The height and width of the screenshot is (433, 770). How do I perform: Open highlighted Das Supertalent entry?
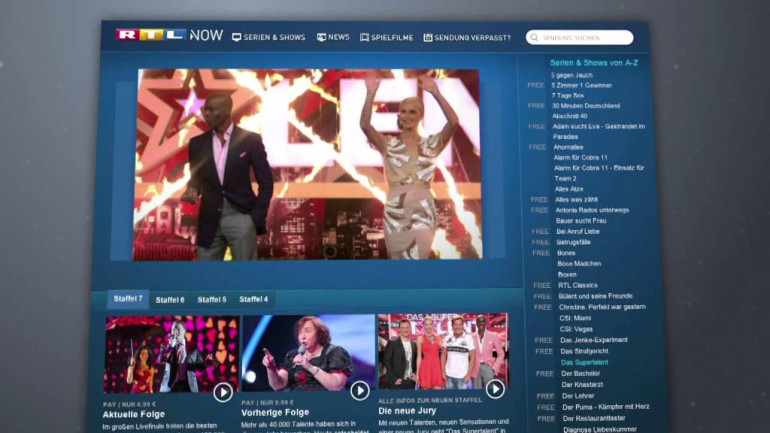[585, 362]
